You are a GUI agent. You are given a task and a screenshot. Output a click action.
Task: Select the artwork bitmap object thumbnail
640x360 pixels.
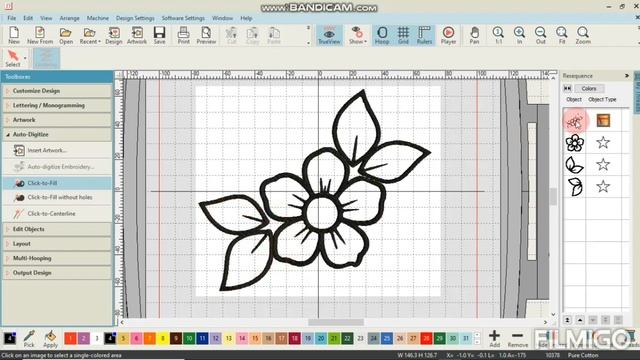coord(575,121)
